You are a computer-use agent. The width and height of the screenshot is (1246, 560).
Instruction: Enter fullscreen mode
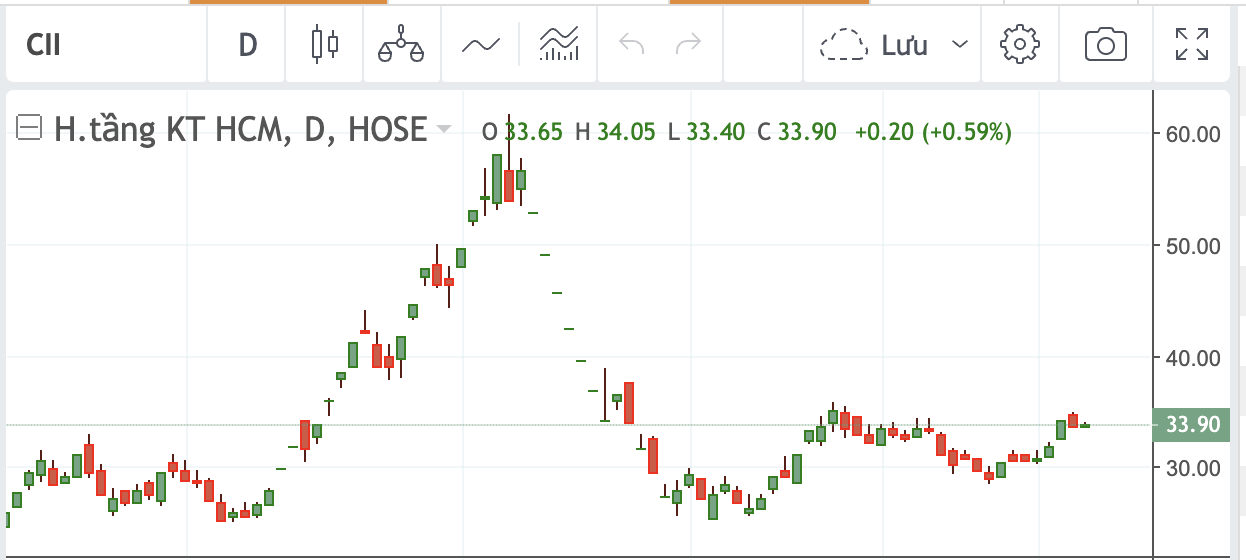tap(1191, 45)
